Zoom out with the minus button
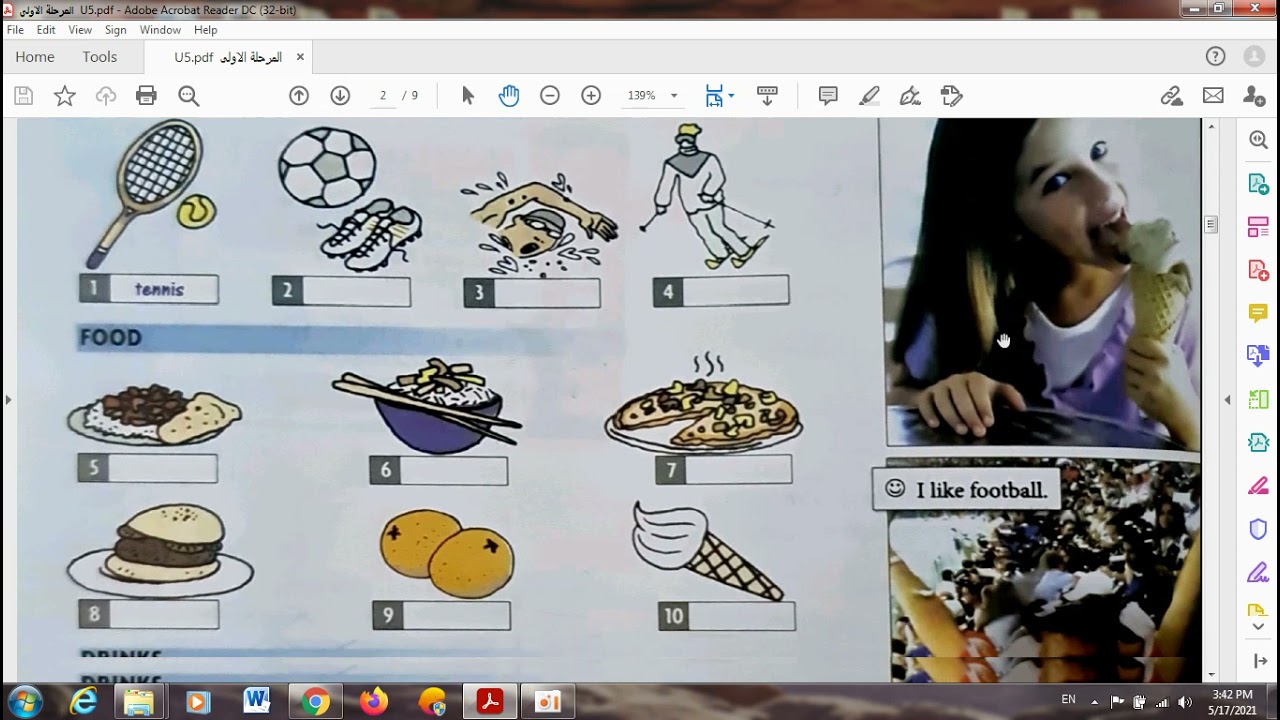This screenshot has height=720, width=1280. pyautogui.click(x=550, y=96)
